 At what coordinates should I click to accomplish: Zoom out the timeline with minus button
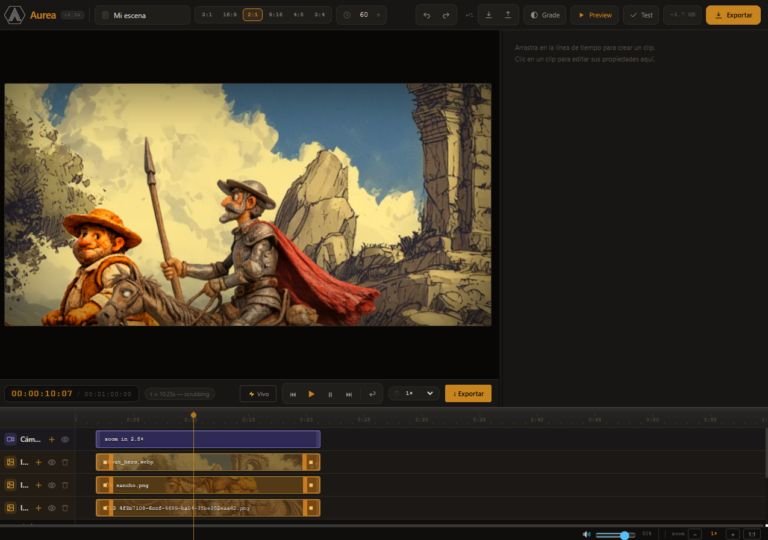(695, 534)
